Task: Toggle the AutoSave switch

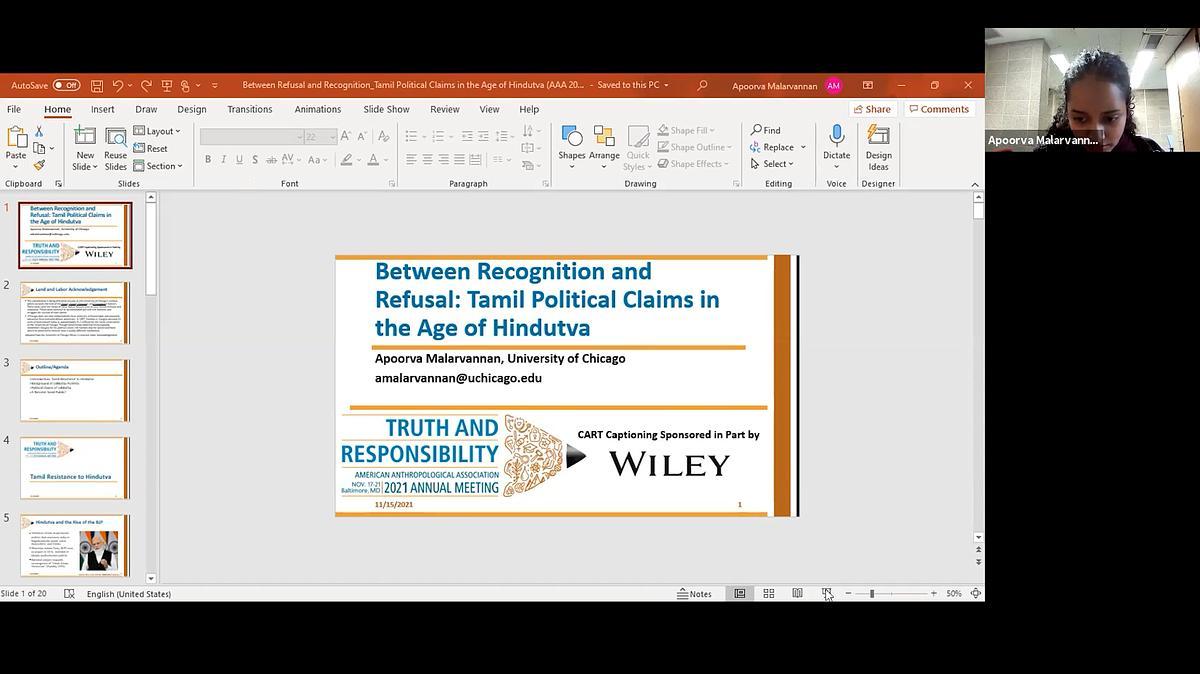Action: point(66,85)
